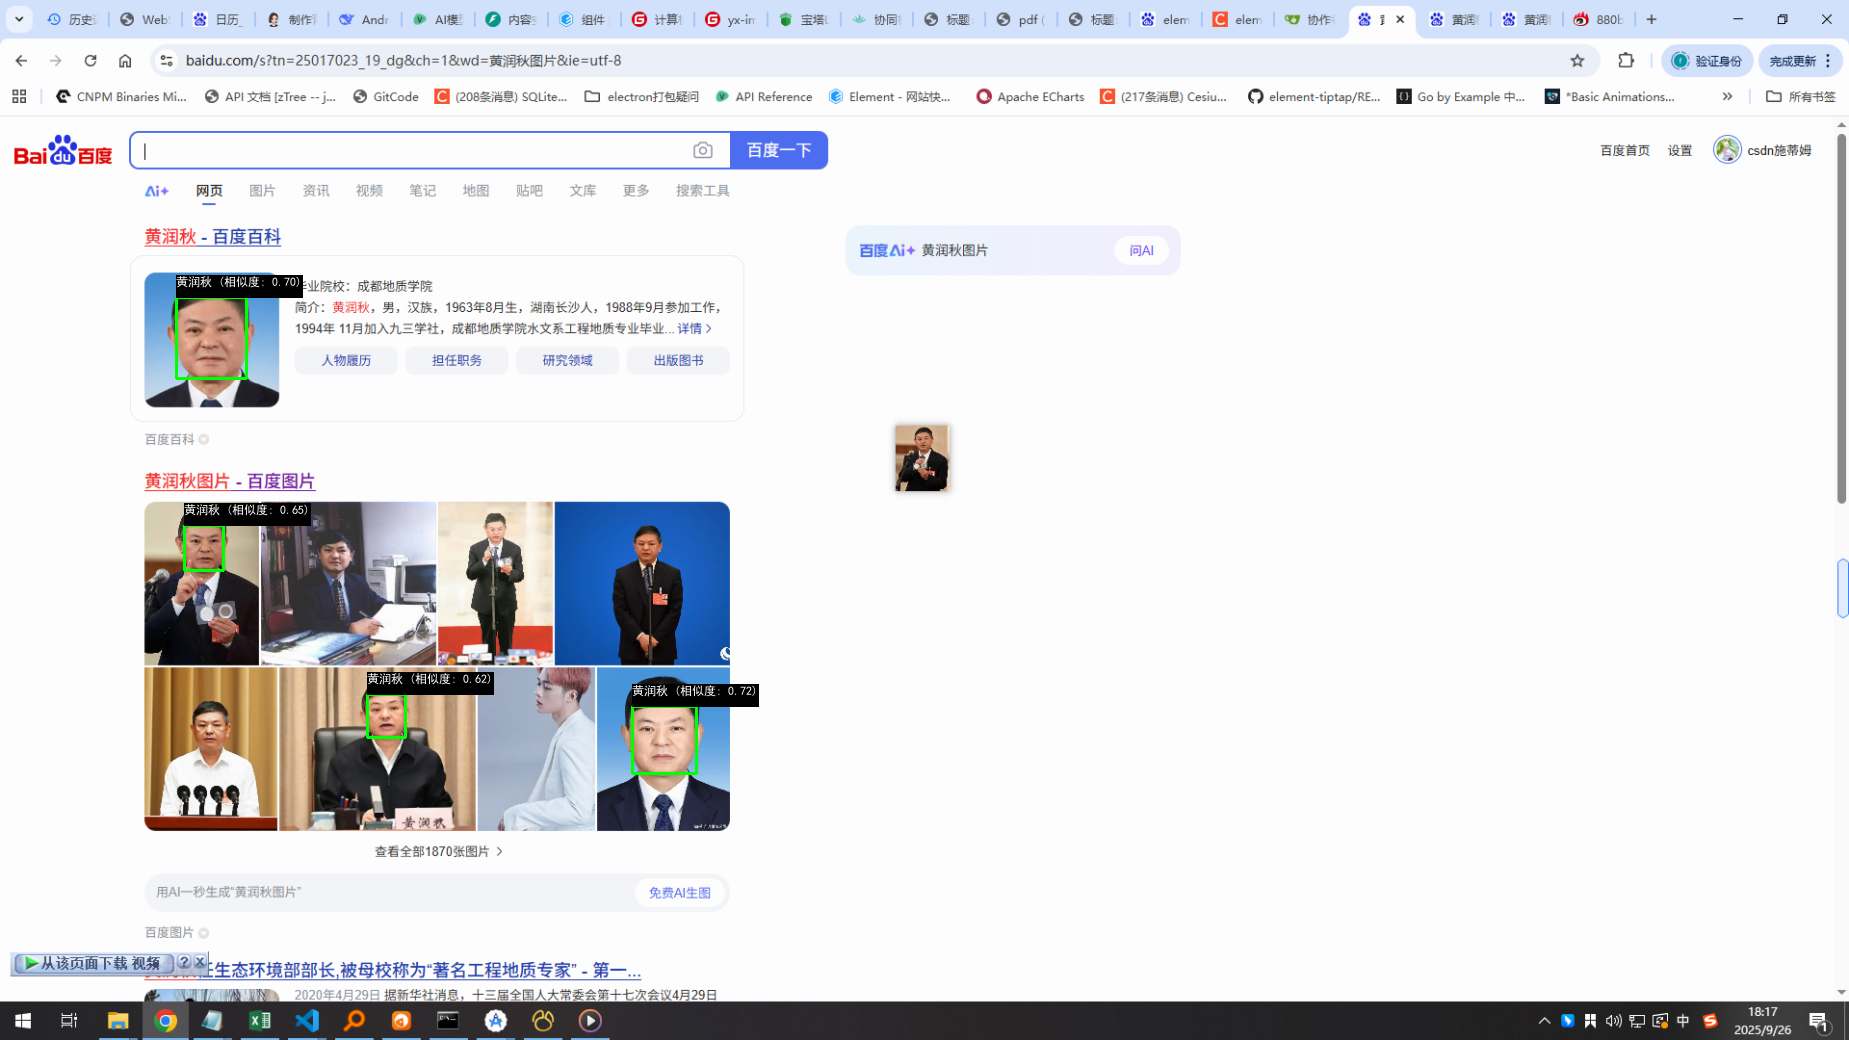Click the camera image-search icon
Image resolution: width=1849 pixels, height=1040 pixels.
(702, 150)
